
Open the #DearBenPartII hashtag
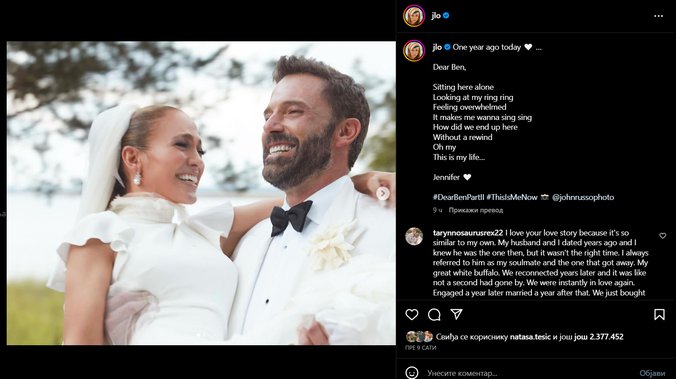point(459,197)
